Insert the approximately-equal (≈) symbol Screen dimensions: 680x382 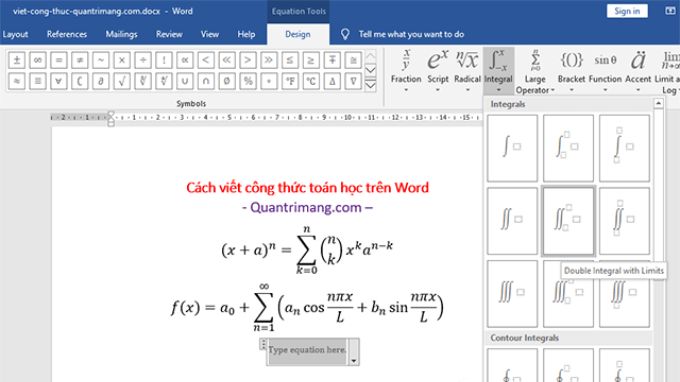[x=16, y=81]
